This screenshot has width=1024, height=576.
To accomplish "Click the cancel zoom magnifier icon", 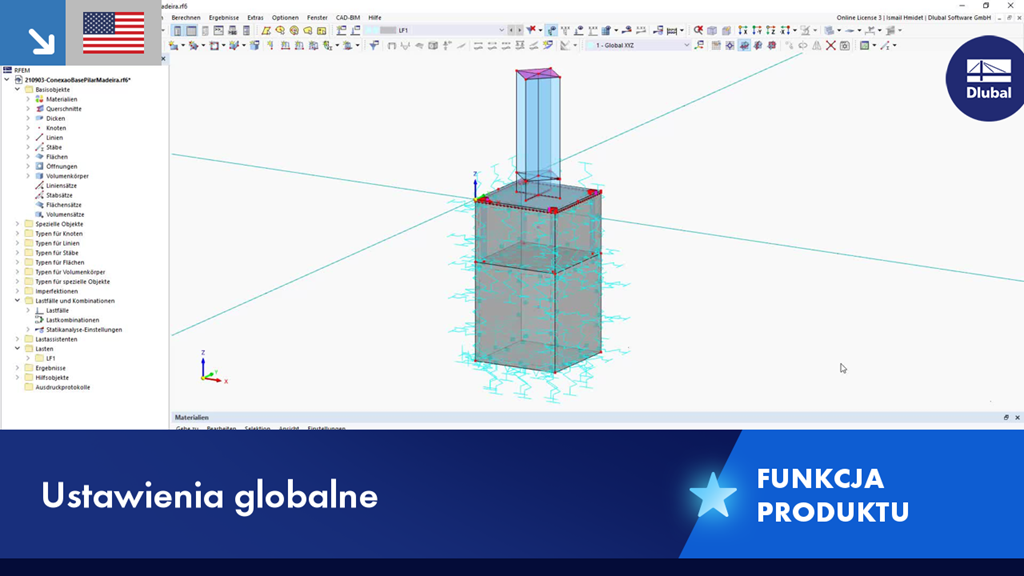I will click(698, 30).
